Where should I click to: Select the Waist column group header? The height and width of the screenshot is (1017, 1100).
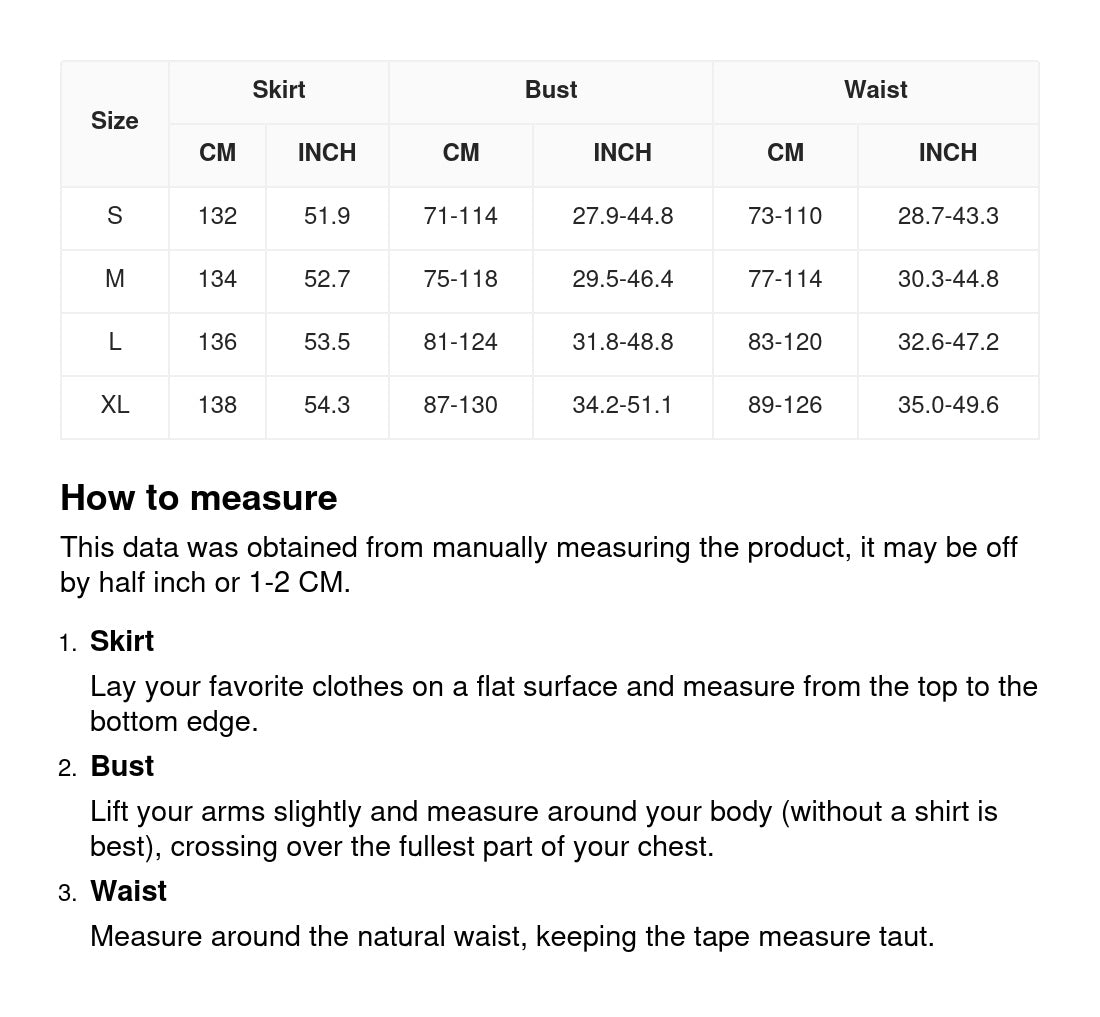pyautogui.click(x=875, y=90)
